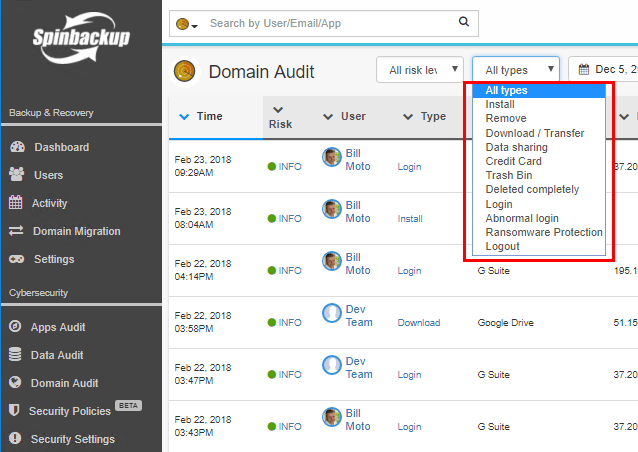Click Feb 22, 2018 03:43PM timestamp
Viewport: 638px width, 452px height.
click(203, 426)
